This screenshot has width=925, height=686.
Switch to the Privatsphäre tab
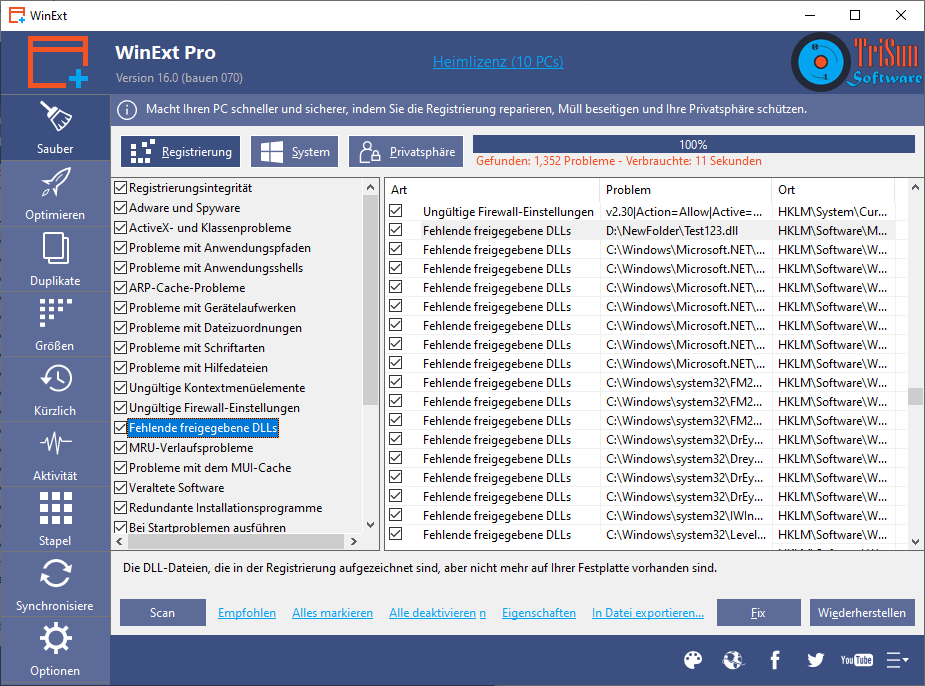tap(406, 152)
